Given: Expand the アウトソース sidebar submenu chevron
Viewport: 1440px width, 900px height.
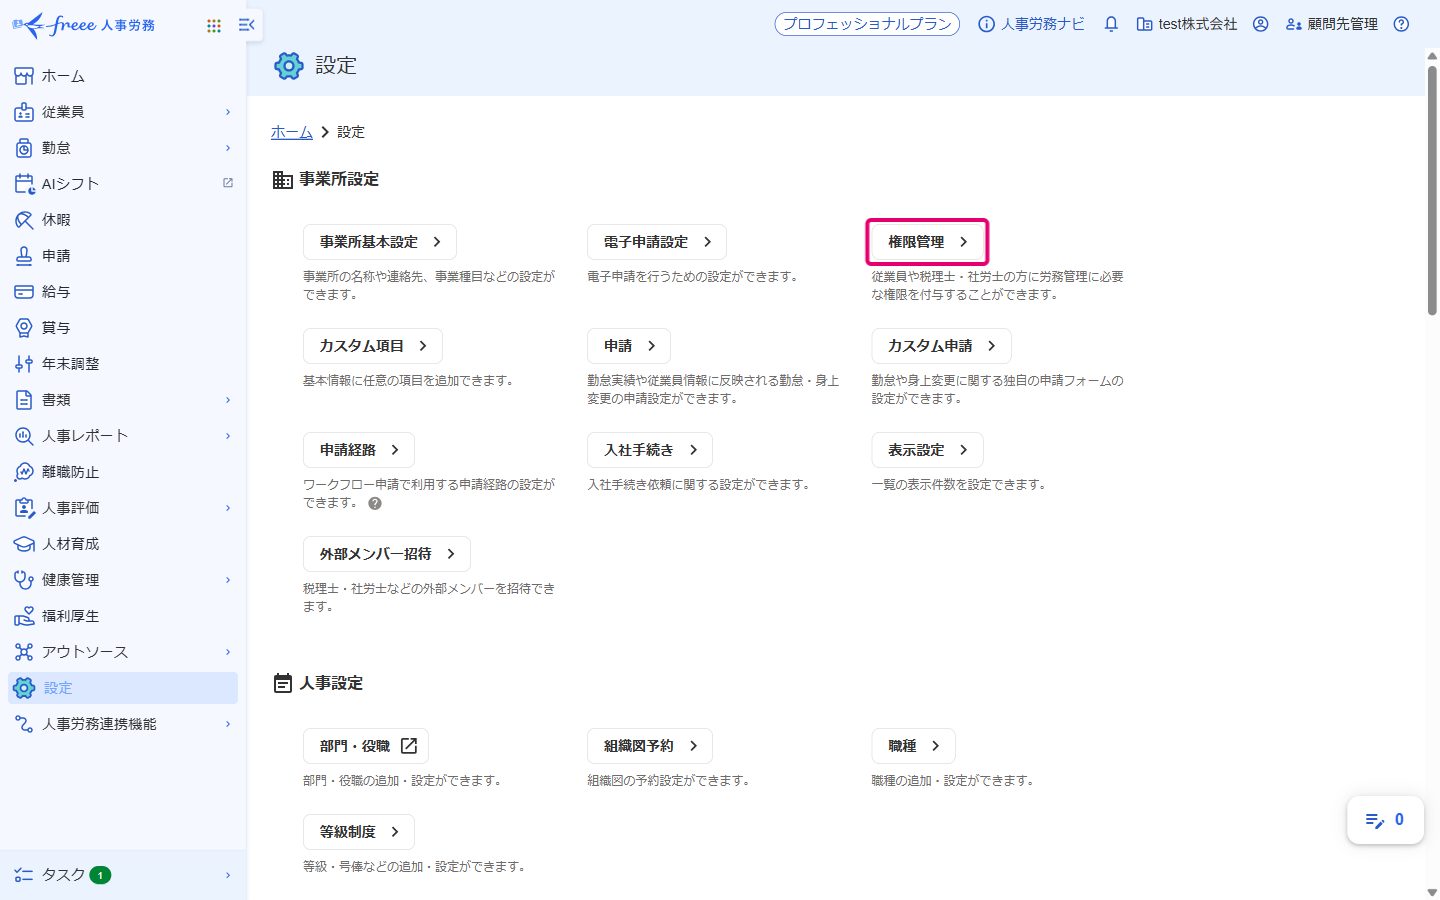Looking at the screenshot, I should coord(228,652).
